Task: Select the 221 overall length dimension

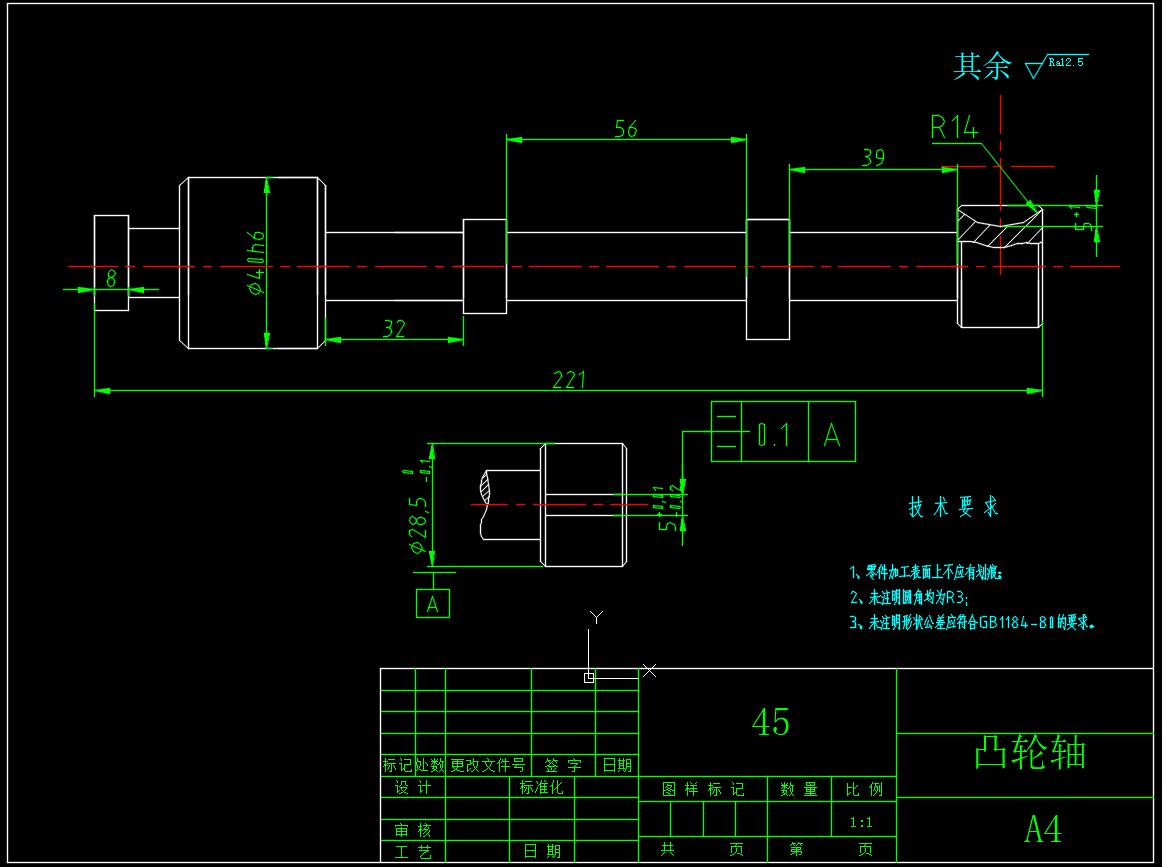Action: 569,380
